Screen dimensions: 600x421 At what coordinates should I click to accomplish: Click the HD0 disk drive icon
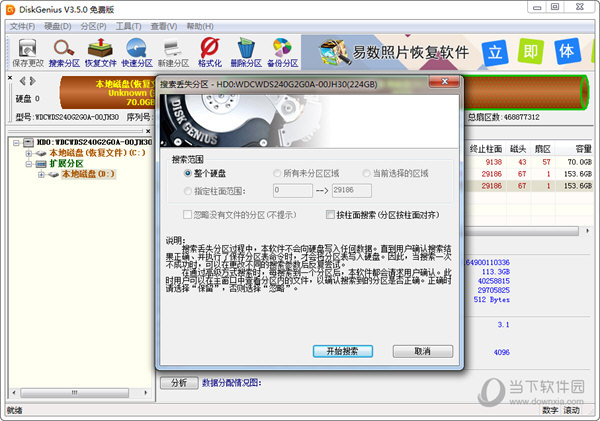[x=28, y=142]
